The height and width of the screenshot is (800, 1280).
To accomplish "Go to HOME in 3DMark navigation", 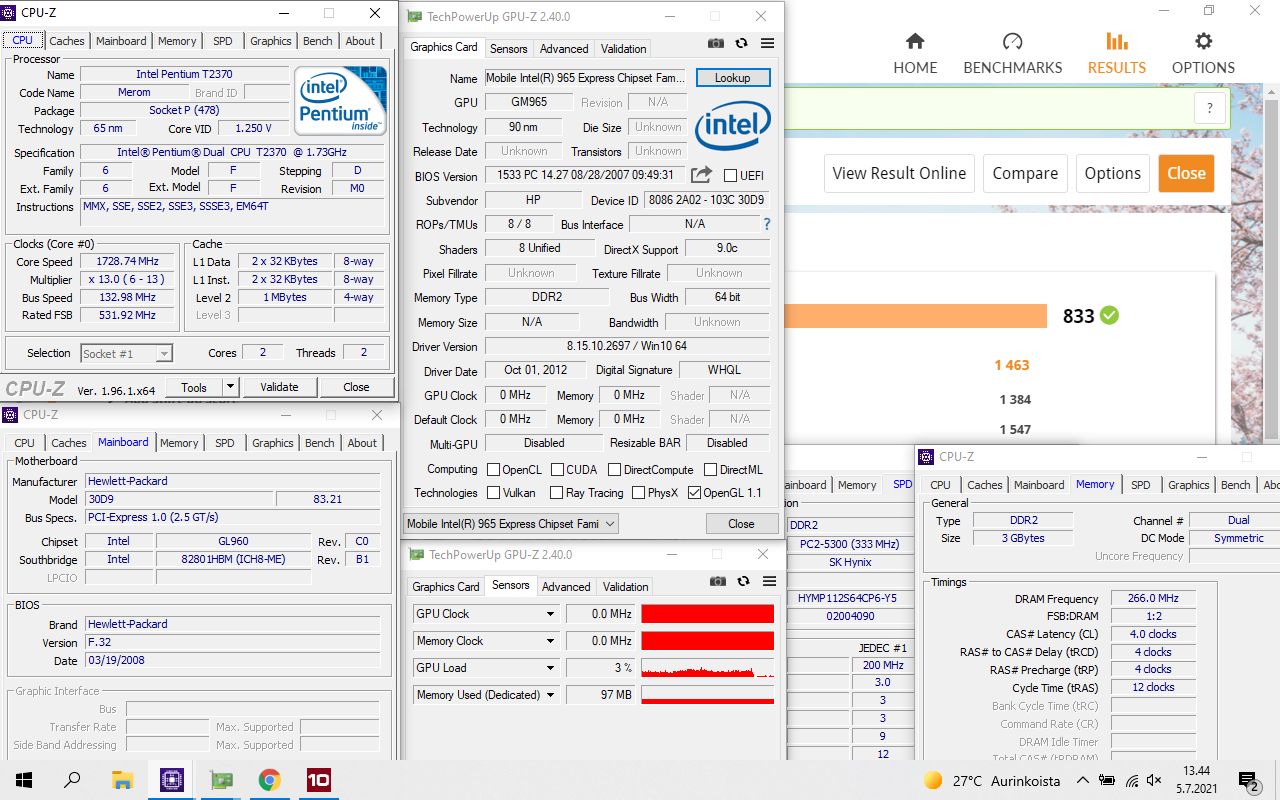I will point(915,54).
